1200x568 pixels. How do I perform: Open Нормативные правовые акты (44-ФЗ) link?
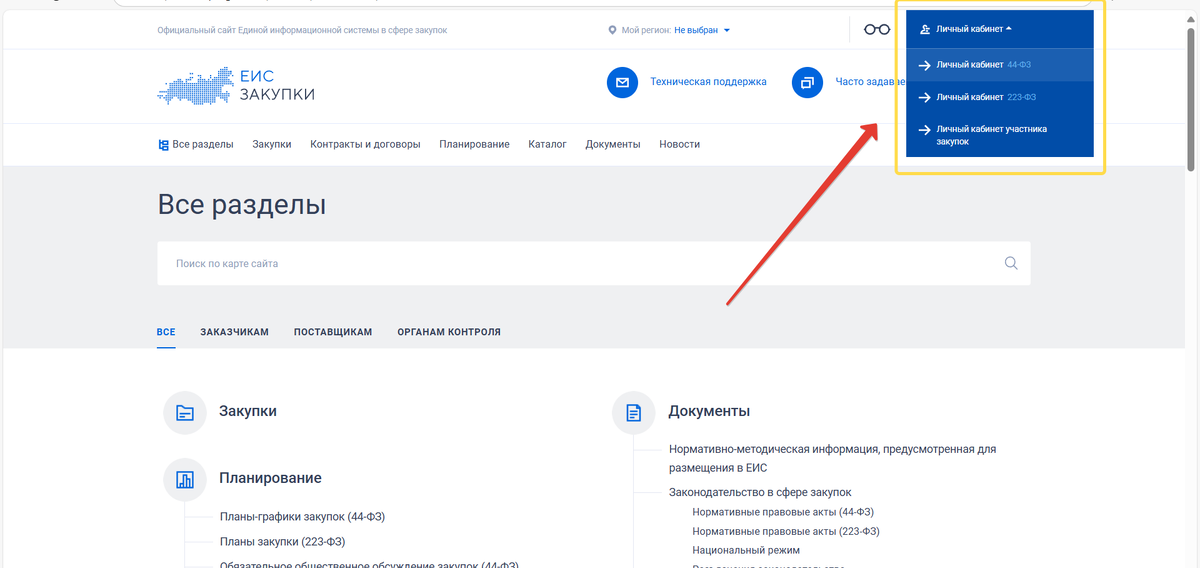(783, 512)
